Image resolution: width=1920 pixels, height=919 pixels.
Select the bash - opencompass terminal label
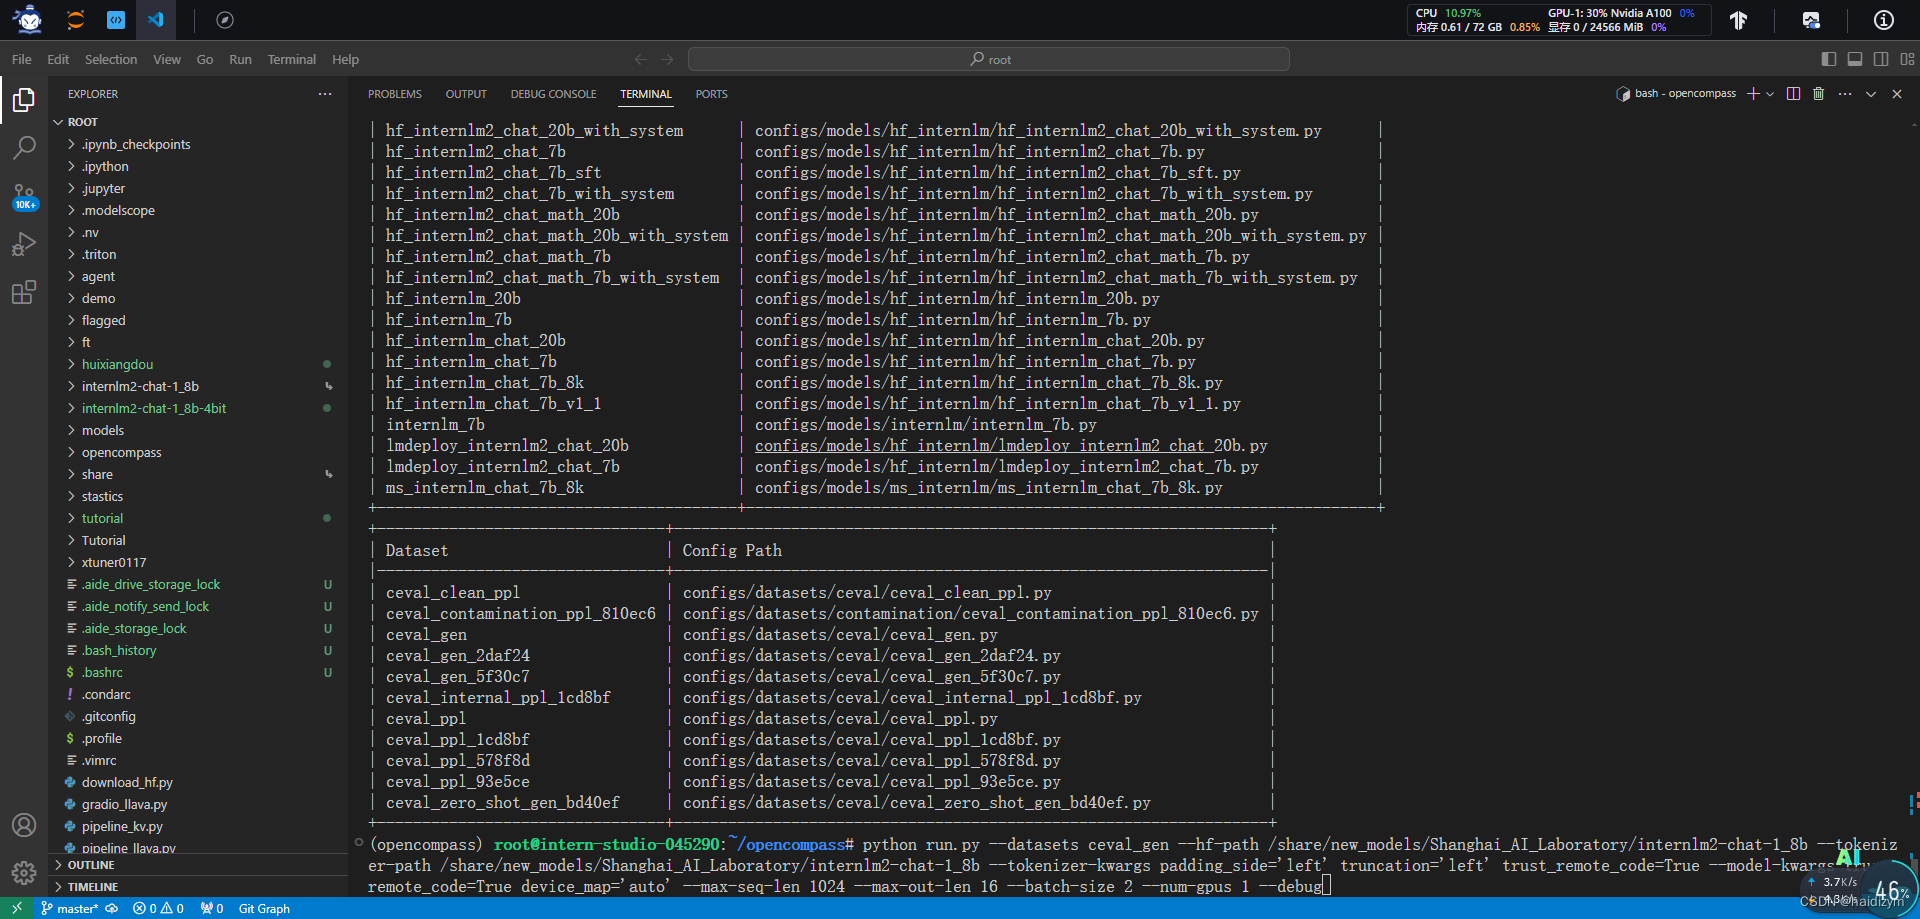point(1677,93)
